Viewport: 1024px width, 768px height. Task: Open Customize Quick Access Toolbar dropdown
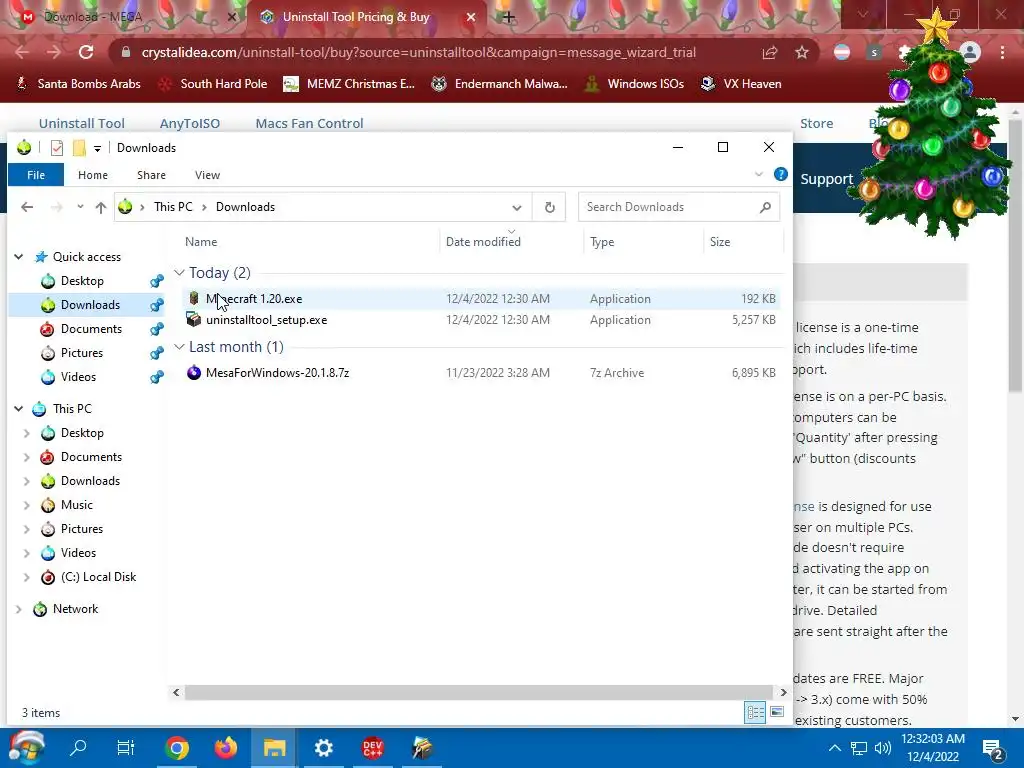coord(97,149)
